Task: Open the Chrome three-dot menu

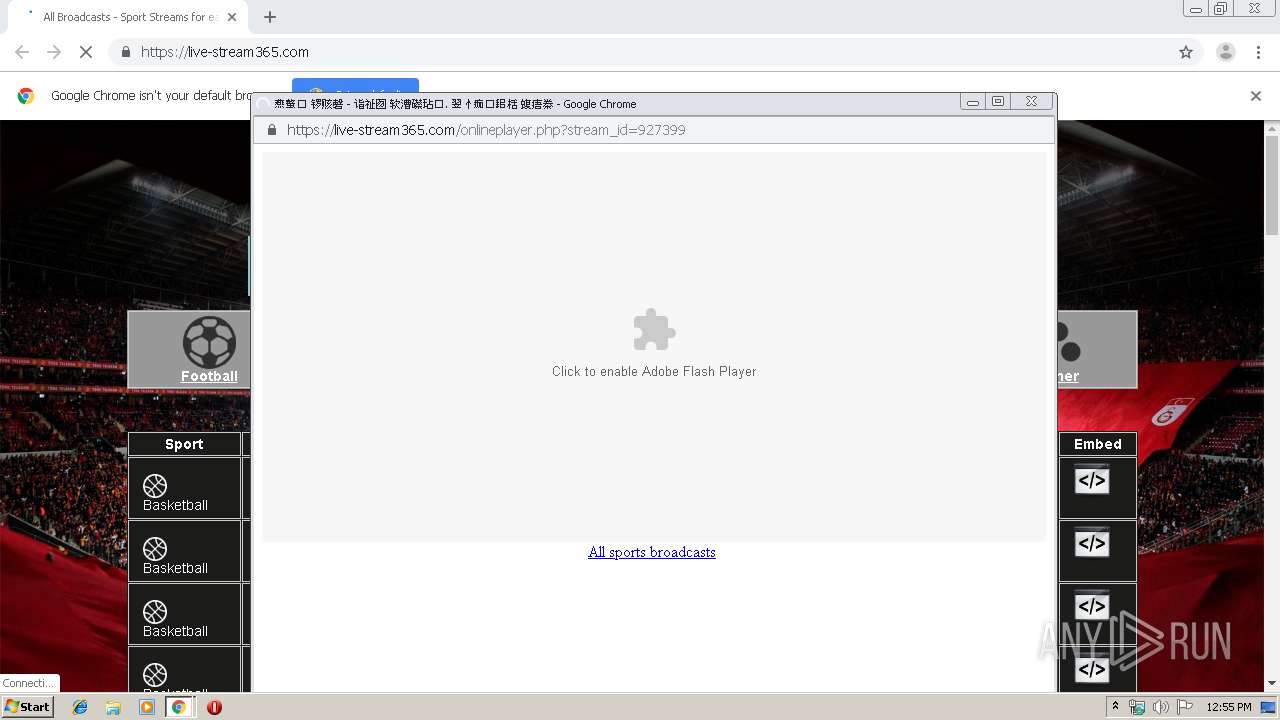Action: tap(1258, 52)
